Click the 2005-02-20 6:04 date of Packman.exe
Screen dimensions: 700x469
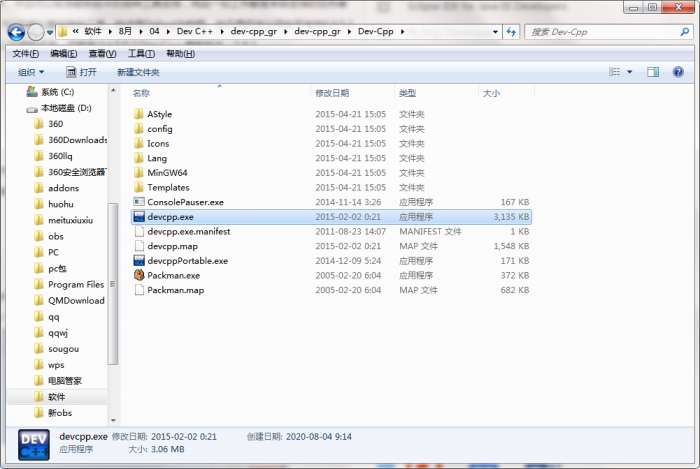(348, 276)
